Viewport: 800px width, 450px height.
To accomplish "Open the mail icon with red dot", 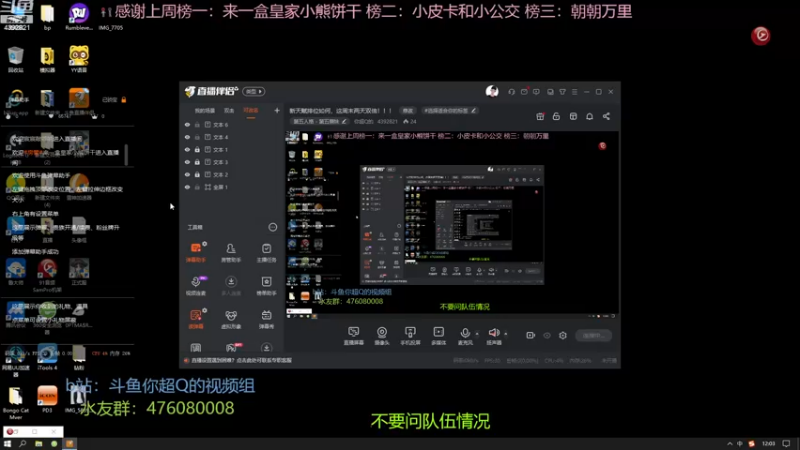I will tap(524, 92).
